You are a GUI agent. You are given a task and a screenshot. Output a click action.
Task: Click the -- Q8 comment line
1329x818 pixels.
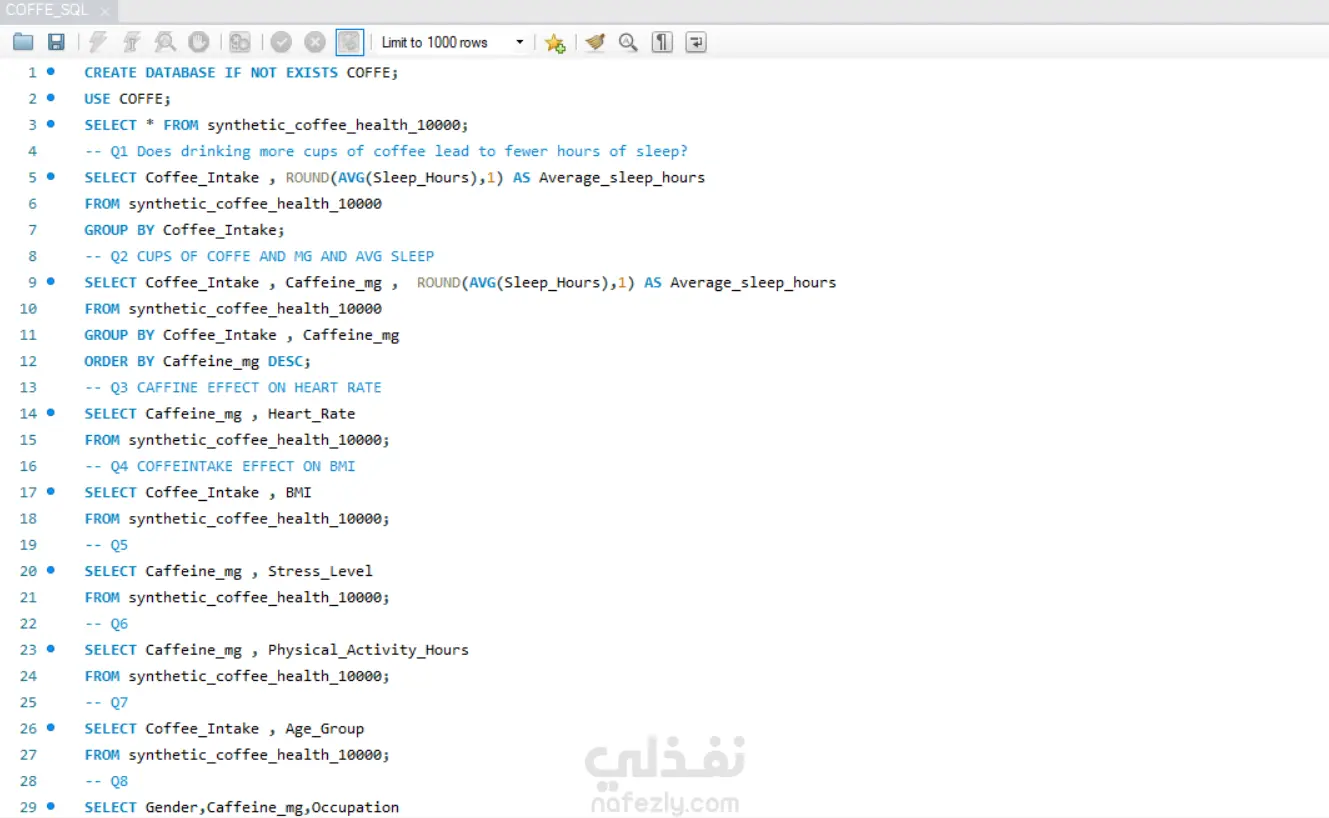(106, 781)
